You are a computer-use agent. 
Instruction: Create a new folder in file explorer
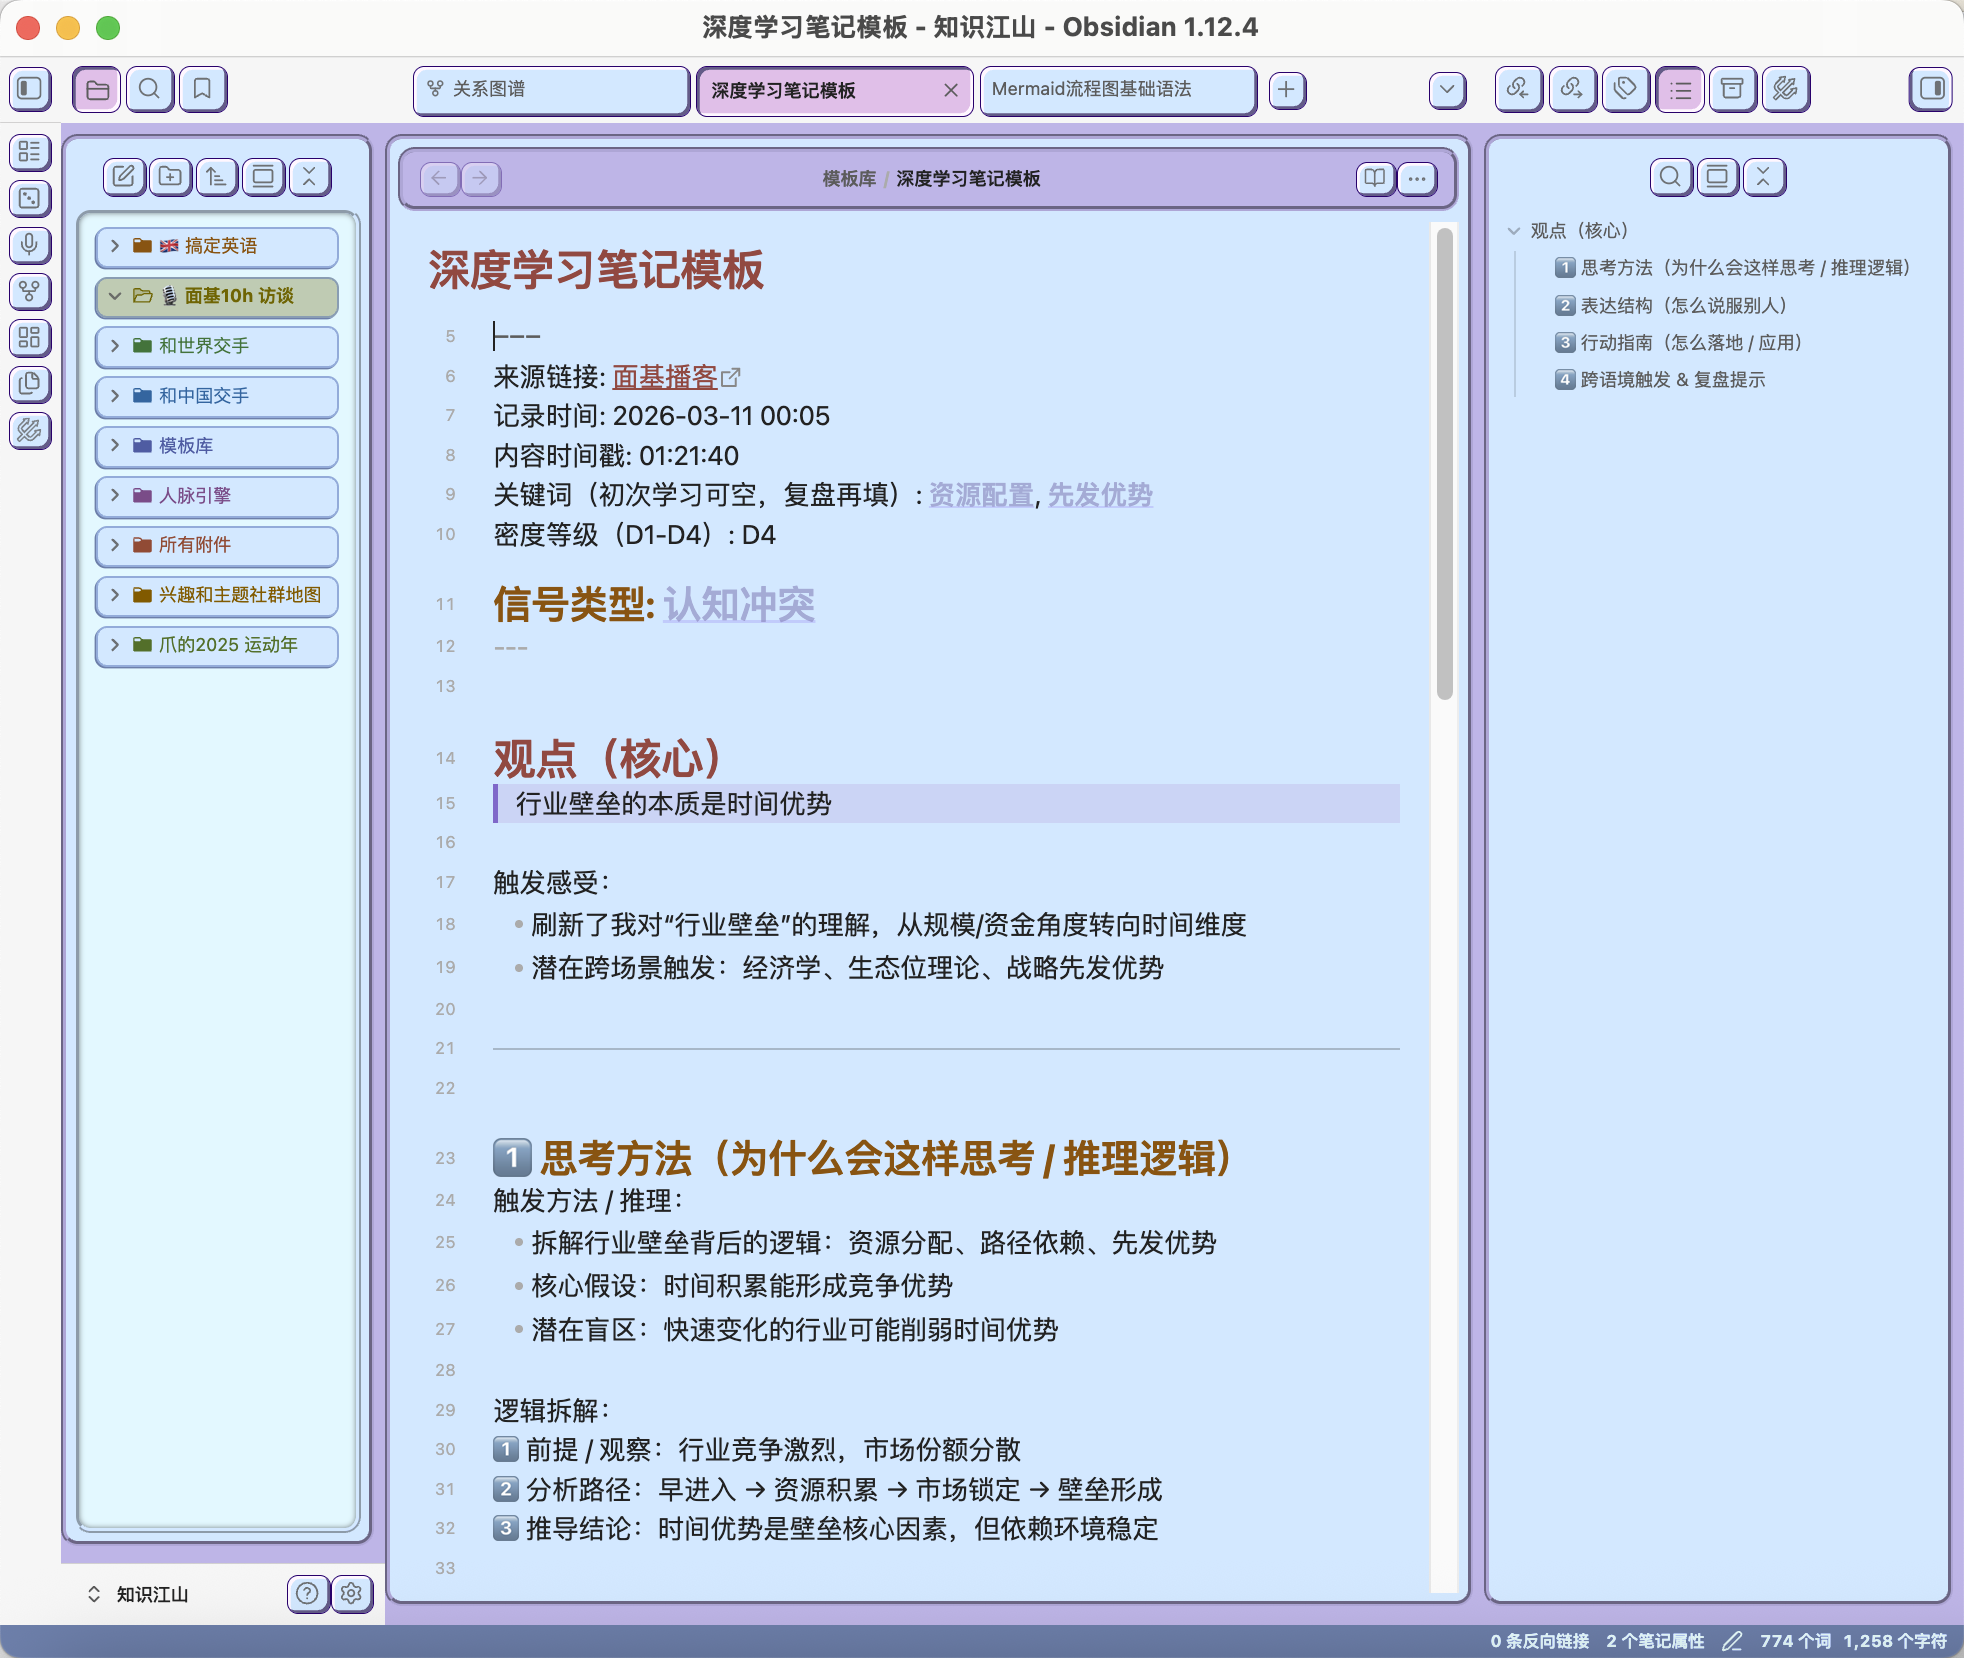170,177
